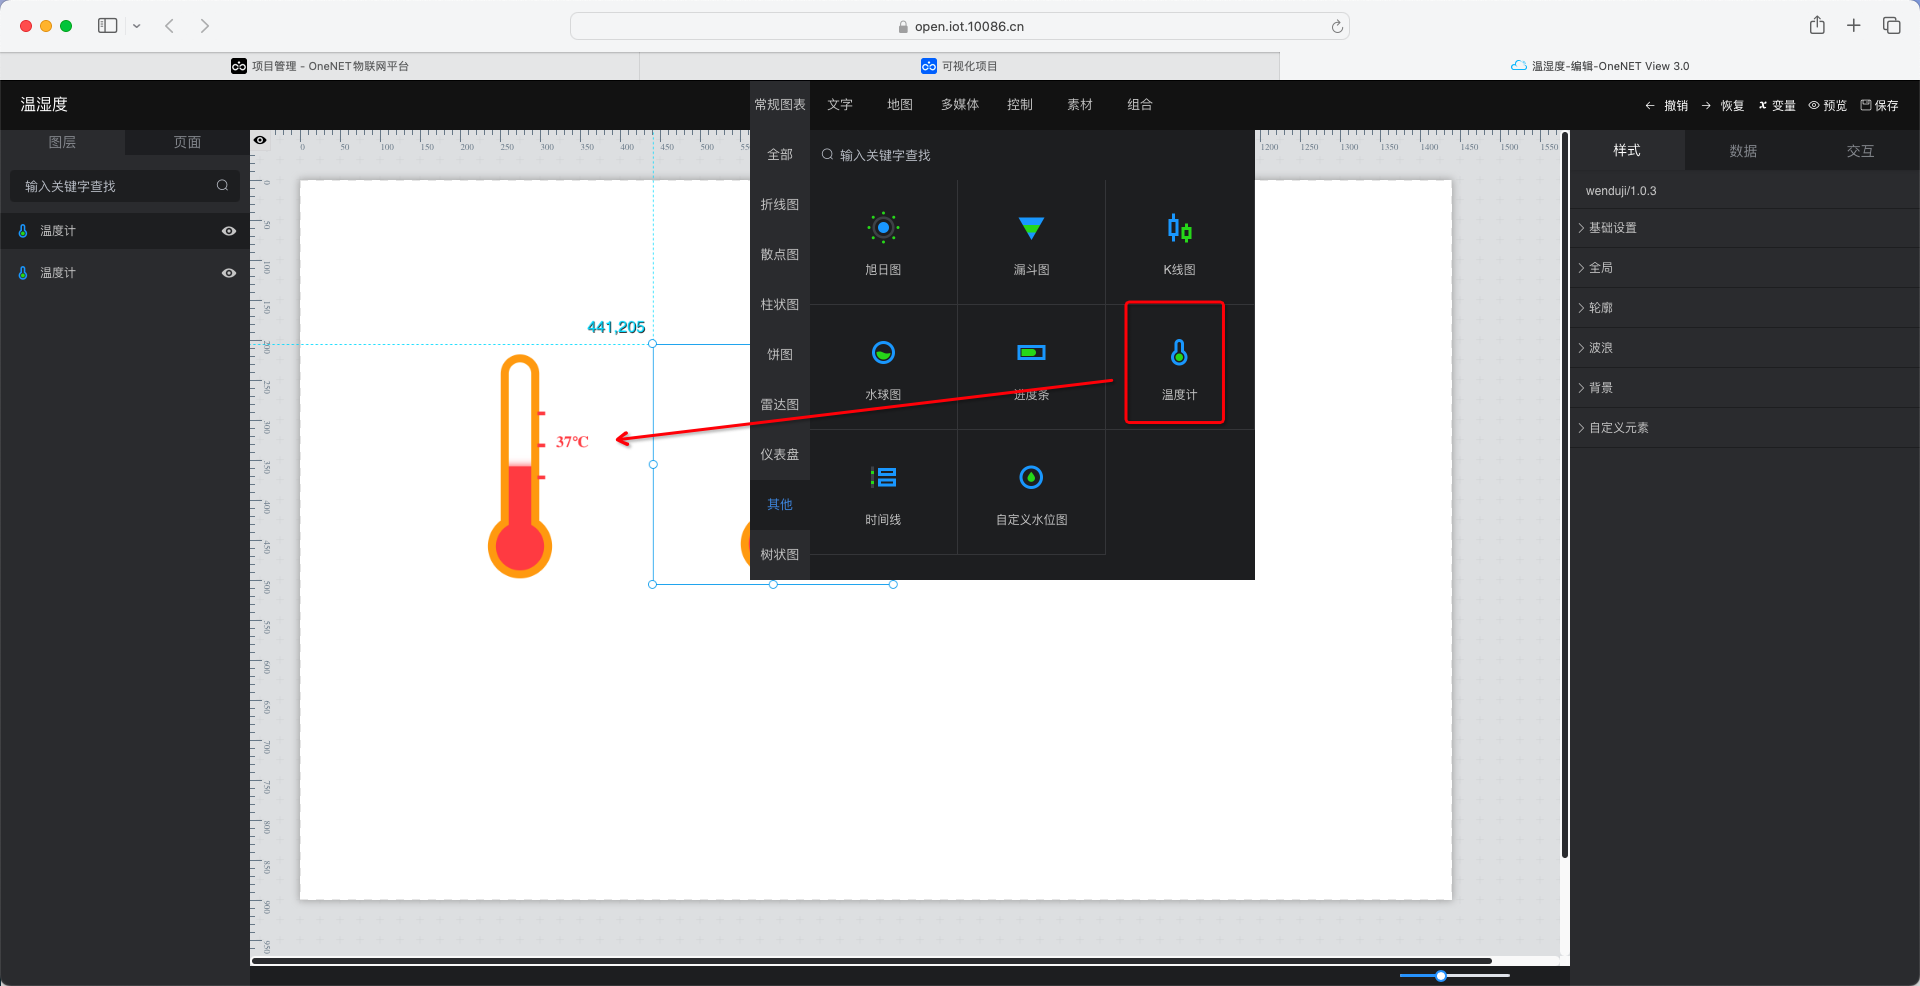Expand the 基础设置 section

click(x=1612, y=228)
